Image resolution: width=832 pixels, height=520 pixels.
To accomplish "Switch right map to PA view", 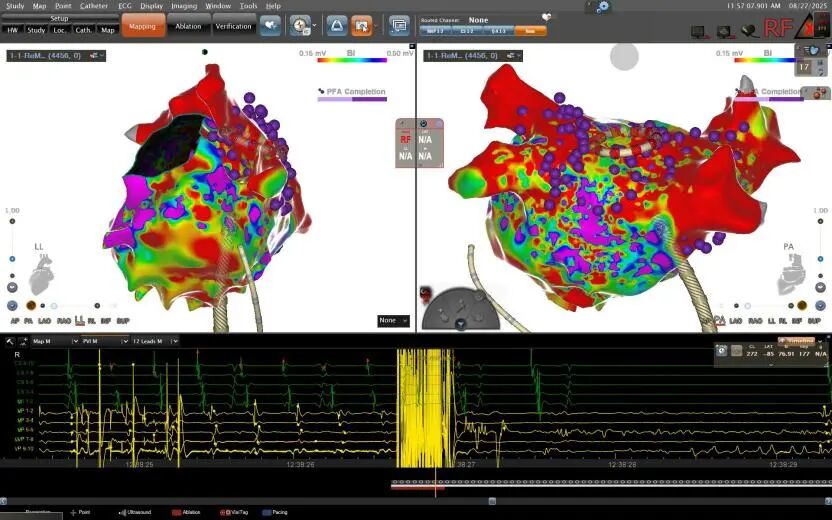I will tap(719, 321).
